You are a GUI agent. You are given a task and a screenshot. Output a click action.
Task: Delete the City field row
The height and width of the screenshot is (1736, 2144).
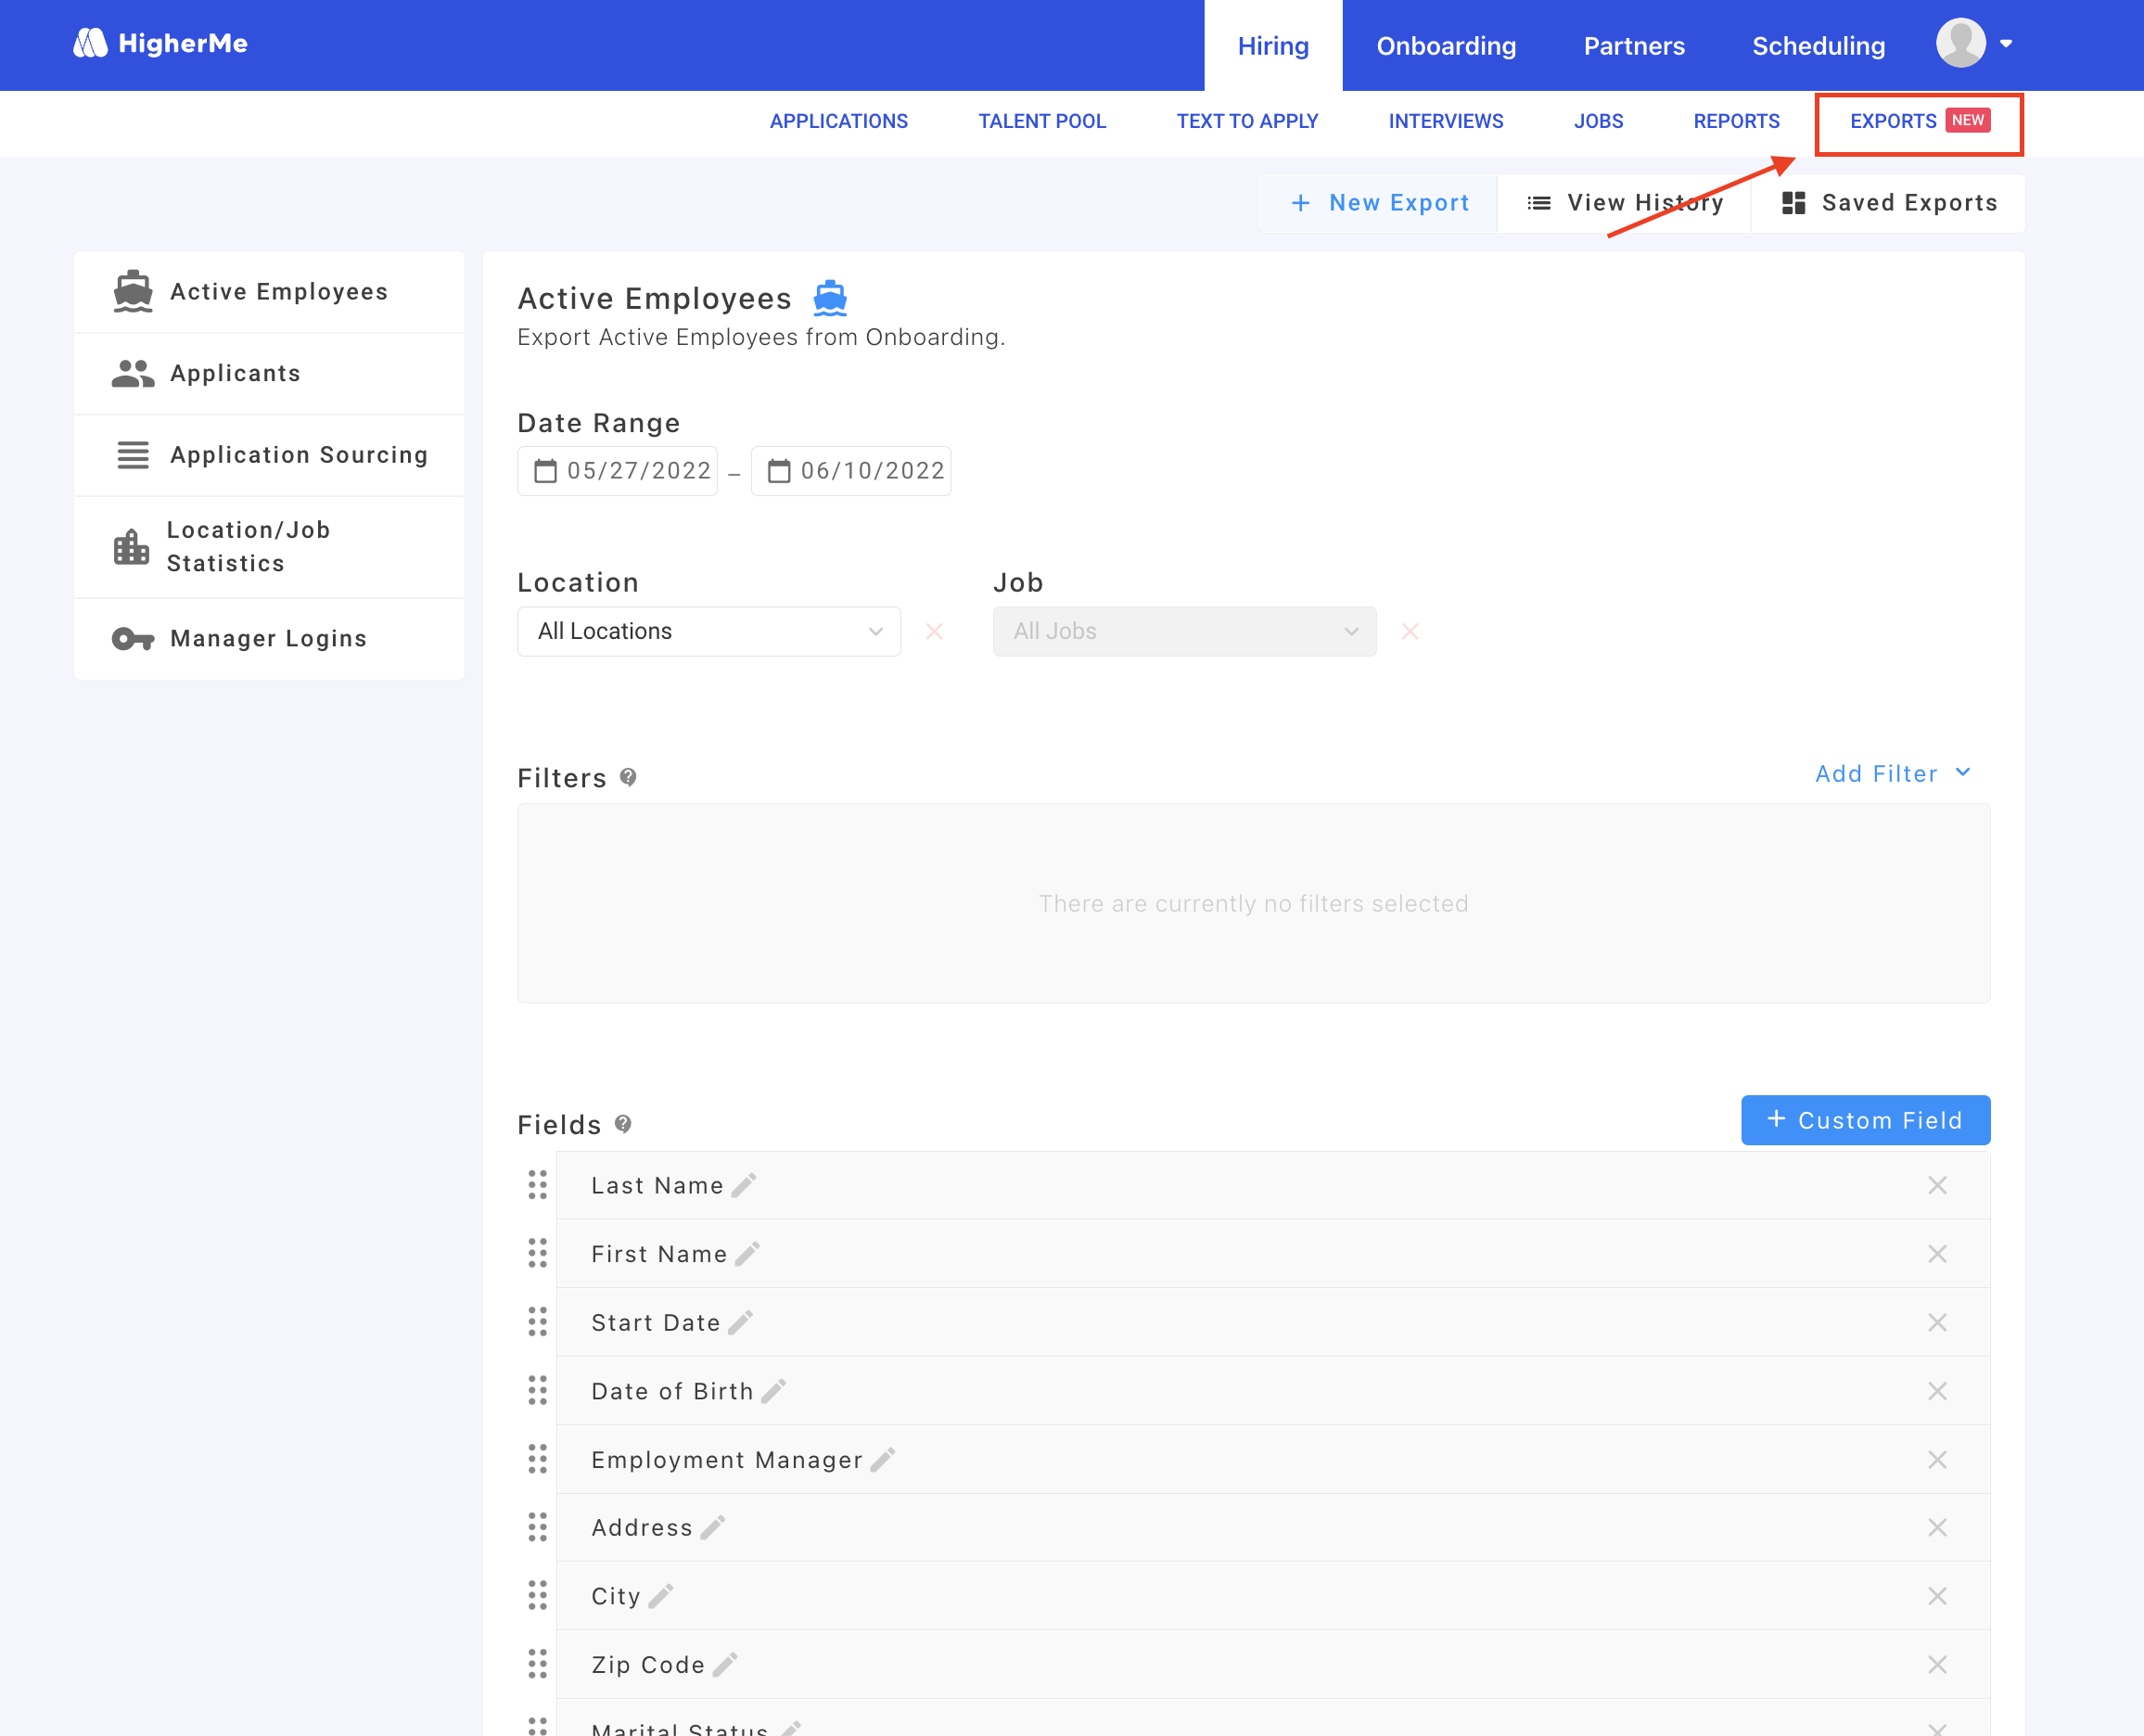pos(1937,1596)
